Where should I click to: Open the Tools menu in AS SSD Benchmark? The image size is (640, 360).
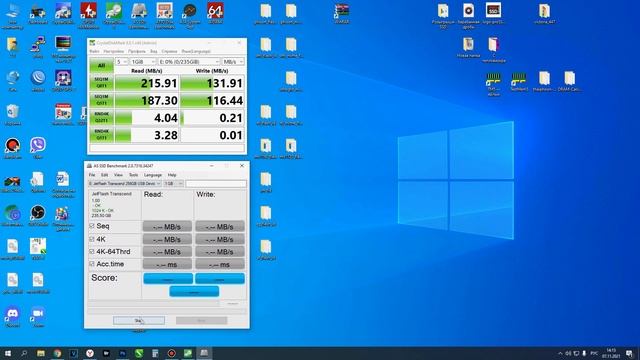(x=133, y=175)
